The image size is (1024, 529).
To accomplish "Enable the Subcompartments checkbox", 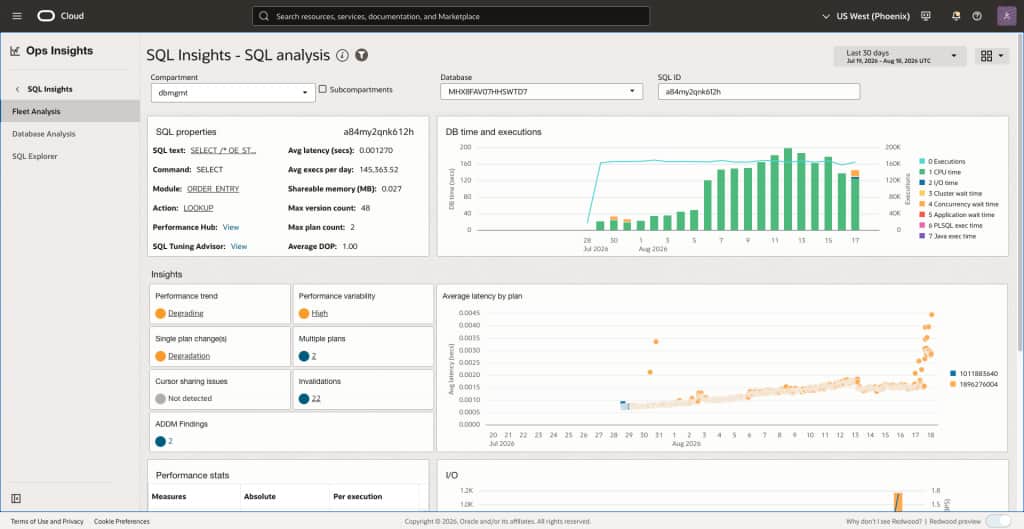I will coord(323,89).
